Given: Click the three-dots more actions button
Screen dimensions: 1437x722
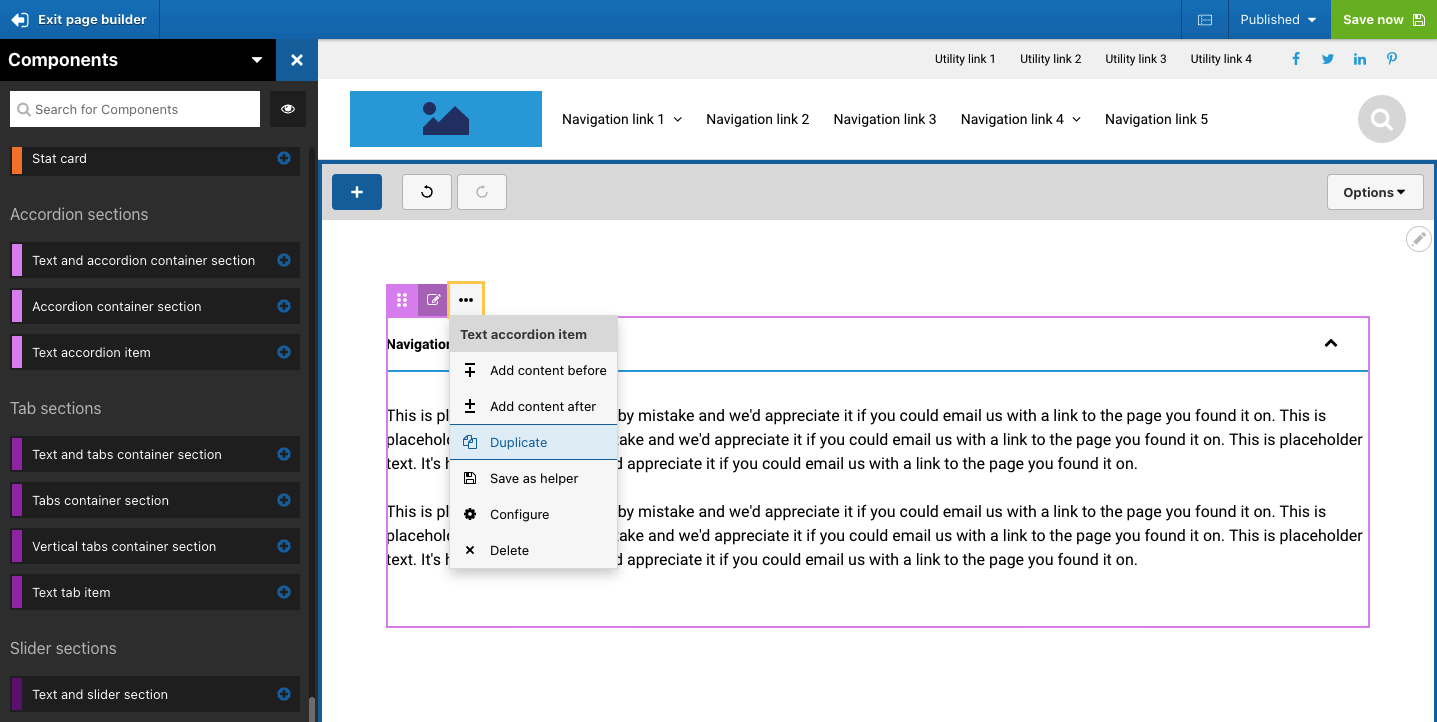Looking at the screenshot, I should click(x=466, y=300).
